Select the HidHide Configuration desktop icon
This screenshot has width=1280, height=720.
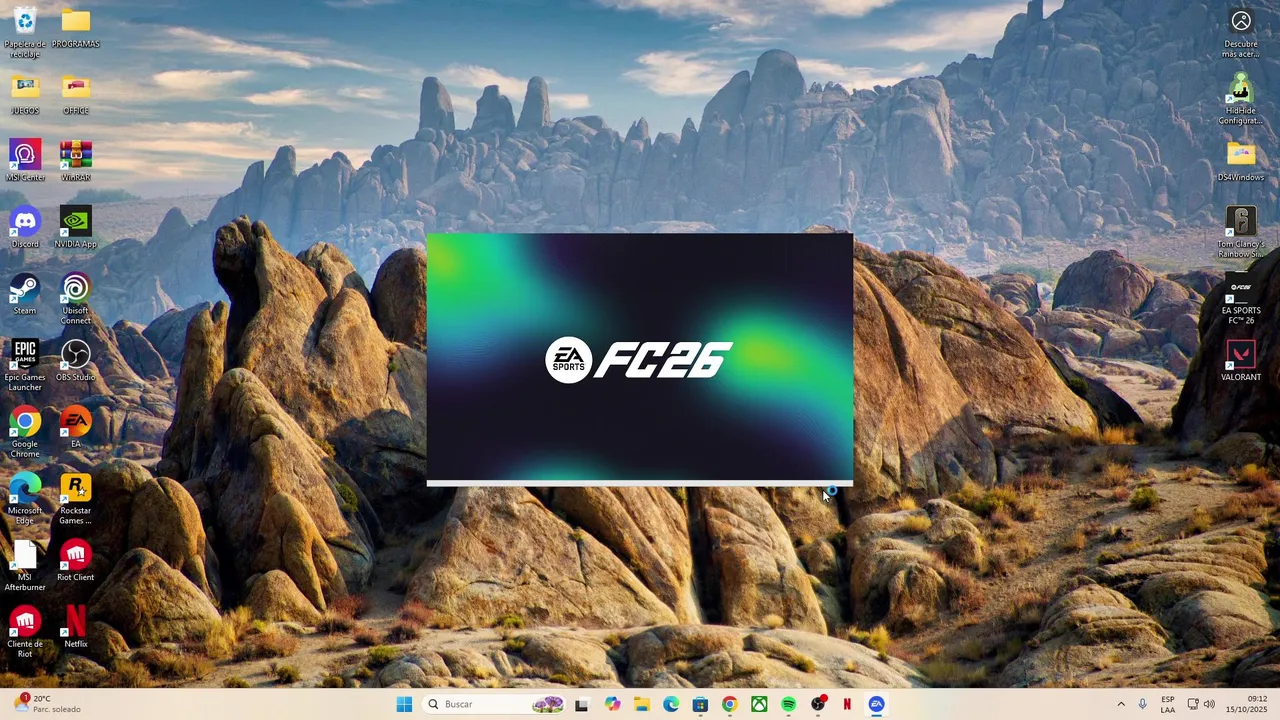coord(1241,100)
